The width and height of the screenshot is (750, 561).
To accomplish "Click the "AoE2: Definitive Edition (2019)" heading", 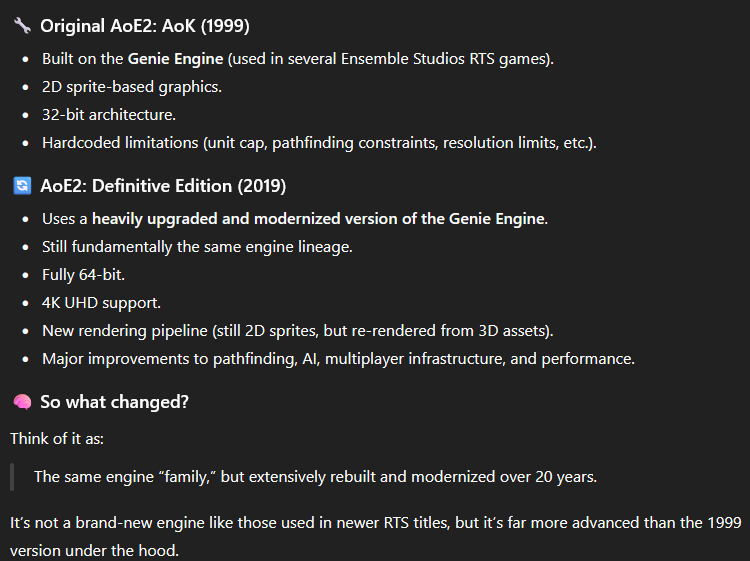I will (x=163, y=185).
